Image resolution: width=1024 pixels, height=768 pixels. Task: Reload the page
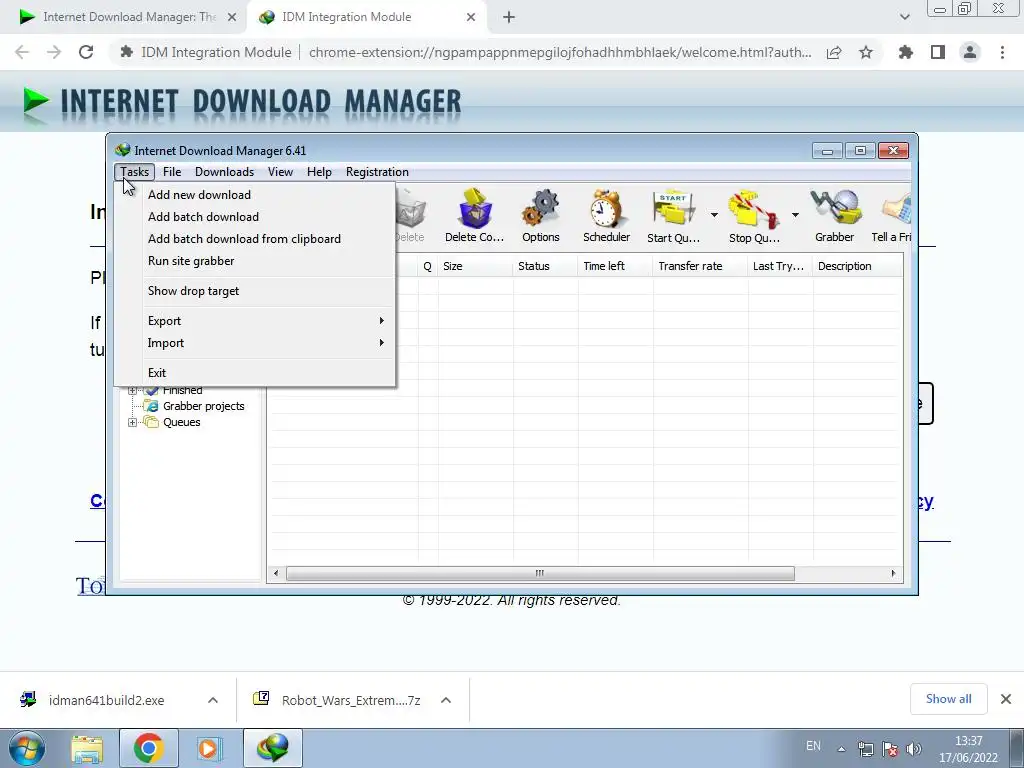86,52
